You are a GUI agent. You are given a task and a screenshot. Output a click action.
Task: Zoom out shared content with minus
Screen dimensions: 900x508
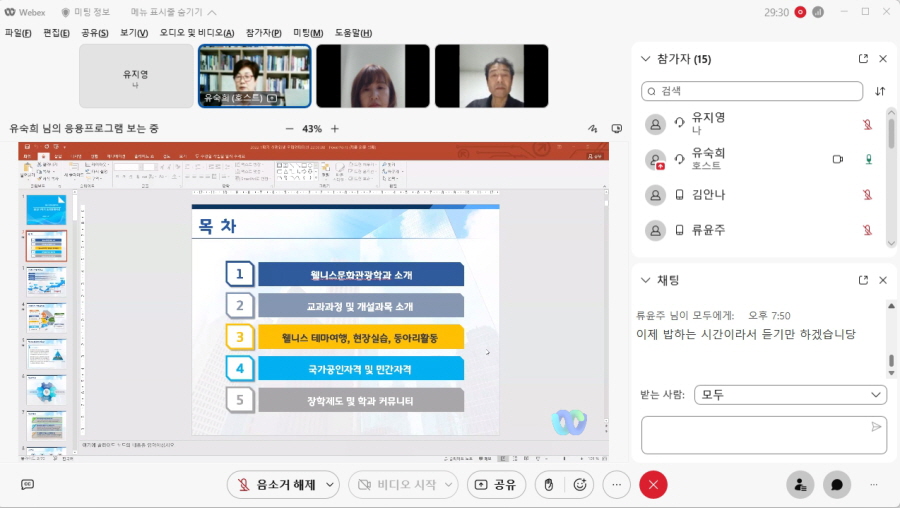(289, 129)
